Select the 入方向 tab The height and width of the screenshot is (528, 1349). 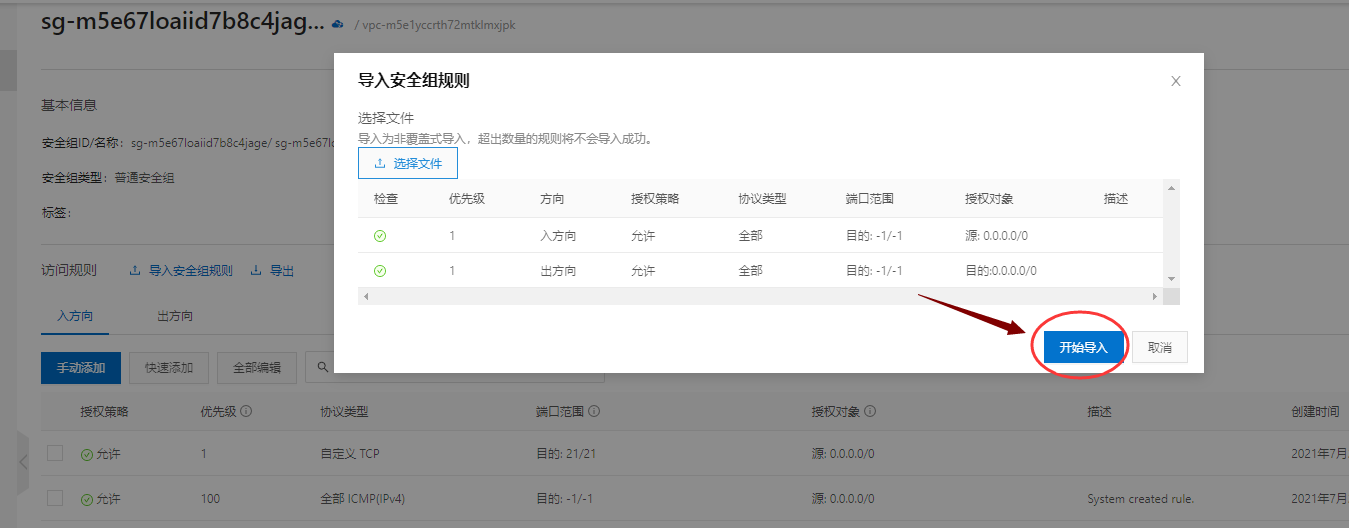click(75, 316)
